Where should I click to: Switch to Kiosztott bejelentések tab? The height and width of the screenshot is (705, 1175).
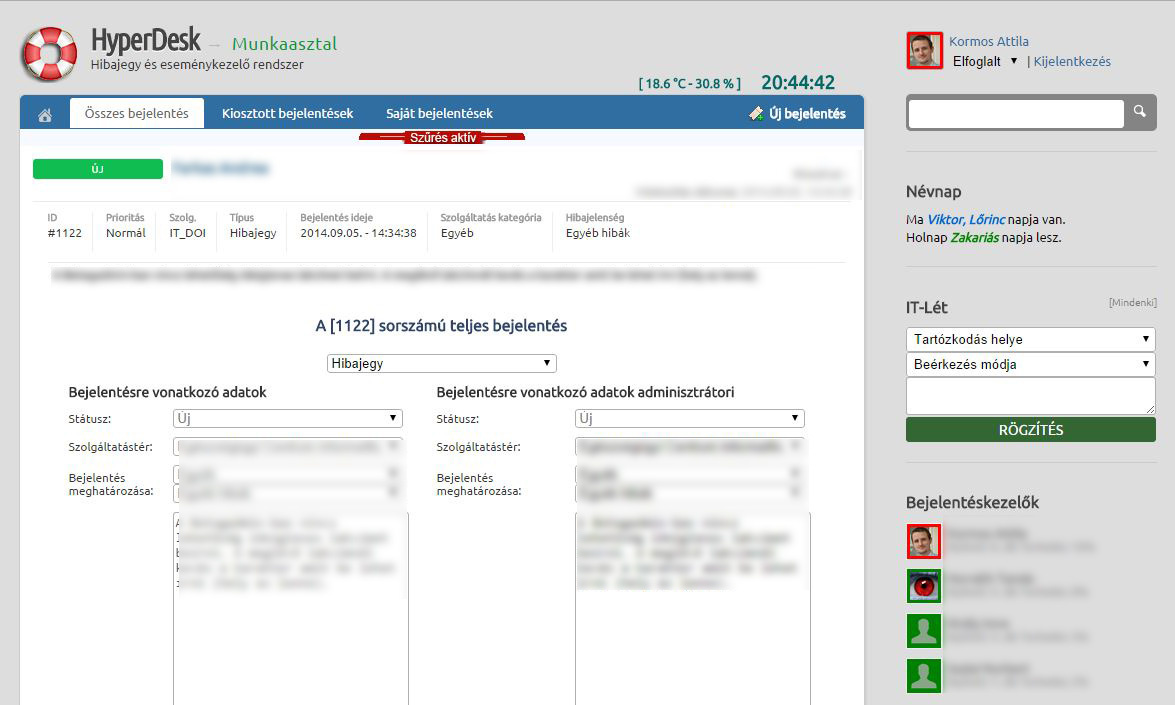[x=287, y=113]
